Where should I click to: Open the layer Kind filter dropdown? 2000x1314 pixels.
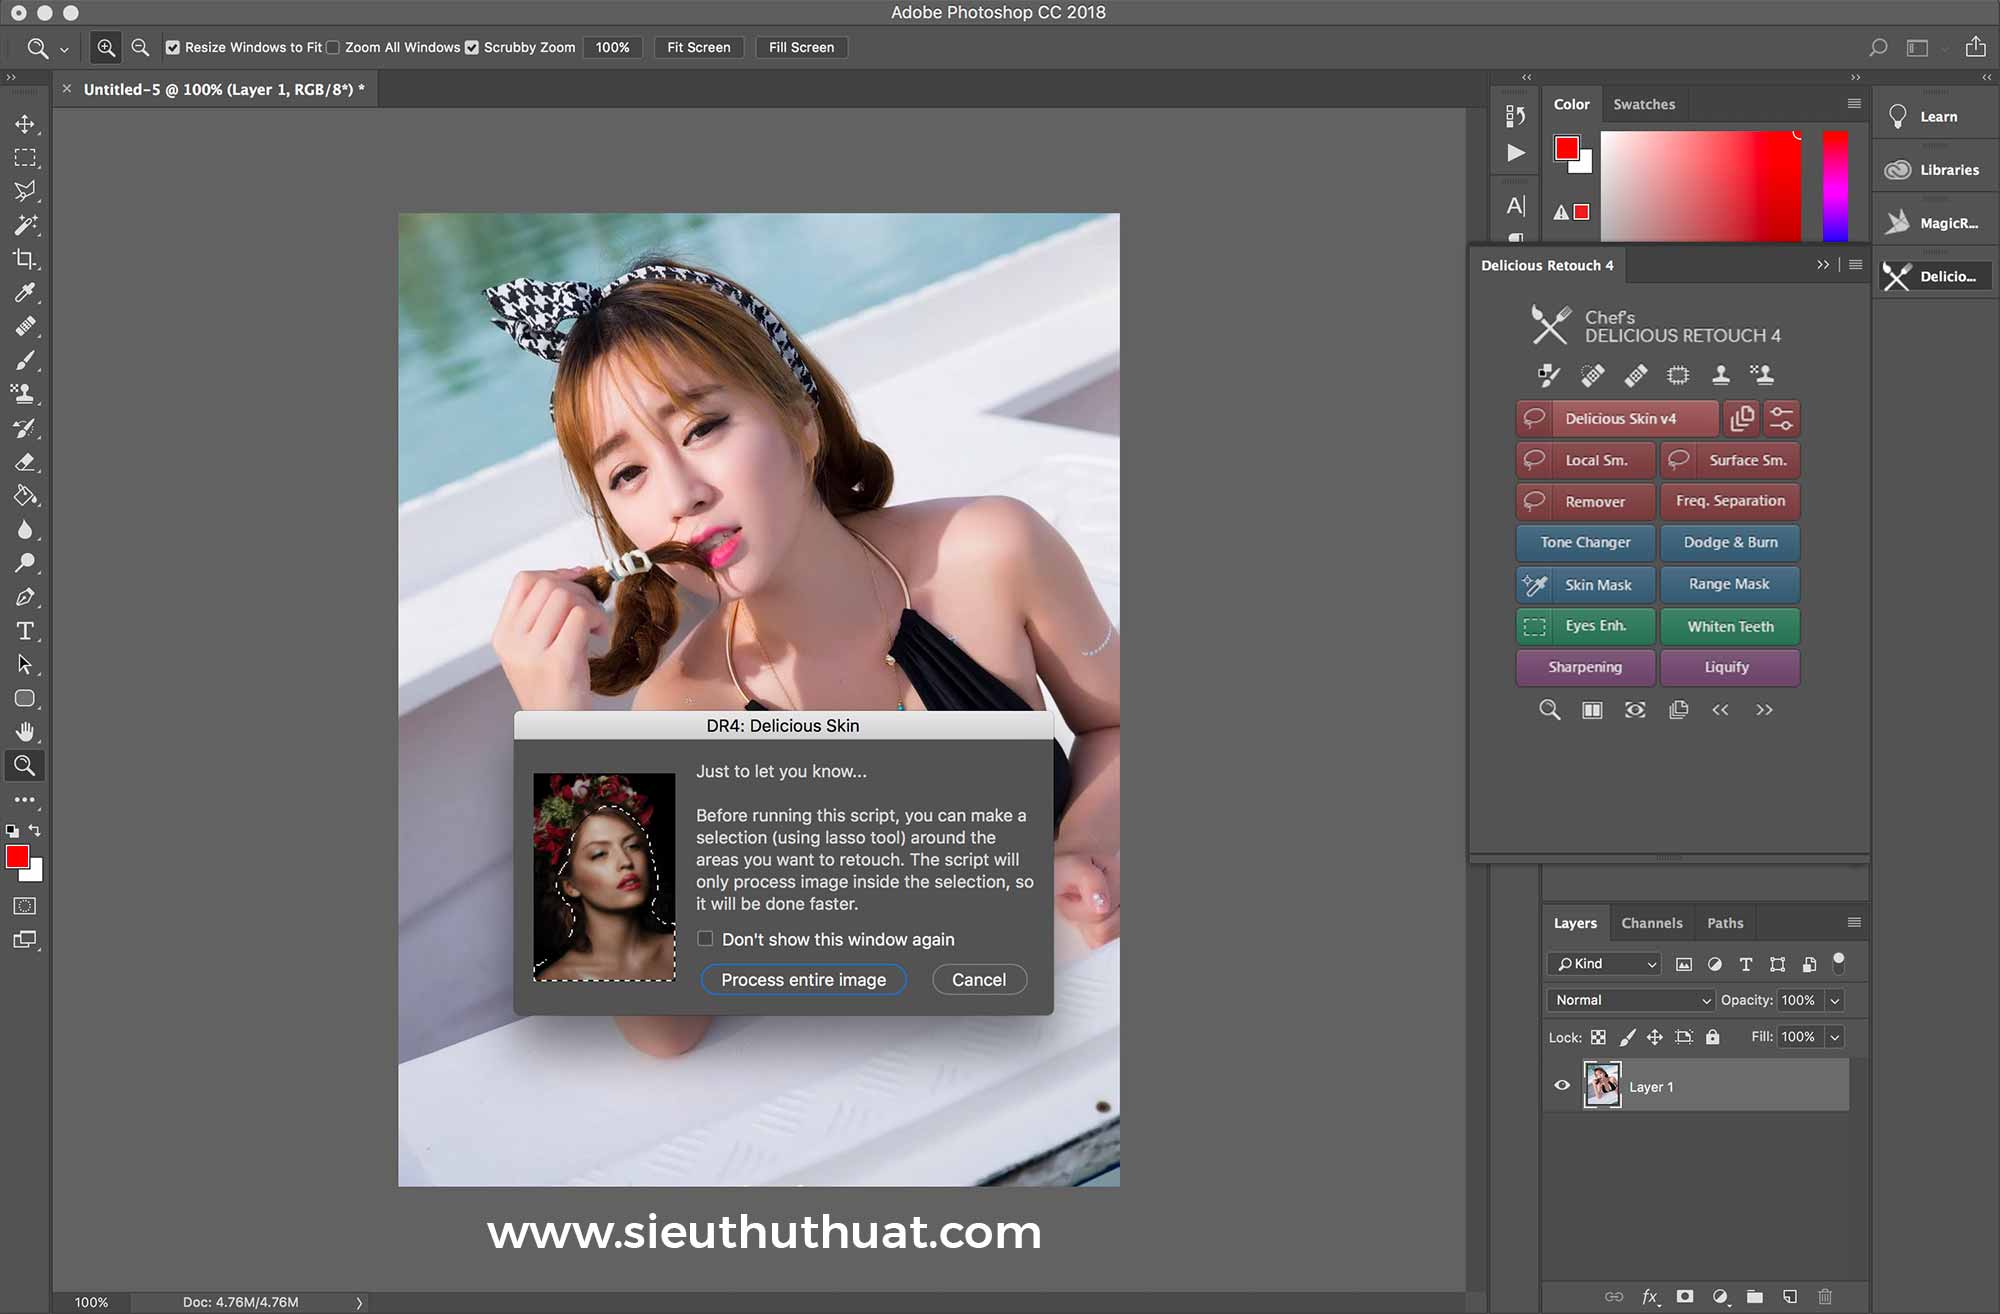coord(1605,963)
